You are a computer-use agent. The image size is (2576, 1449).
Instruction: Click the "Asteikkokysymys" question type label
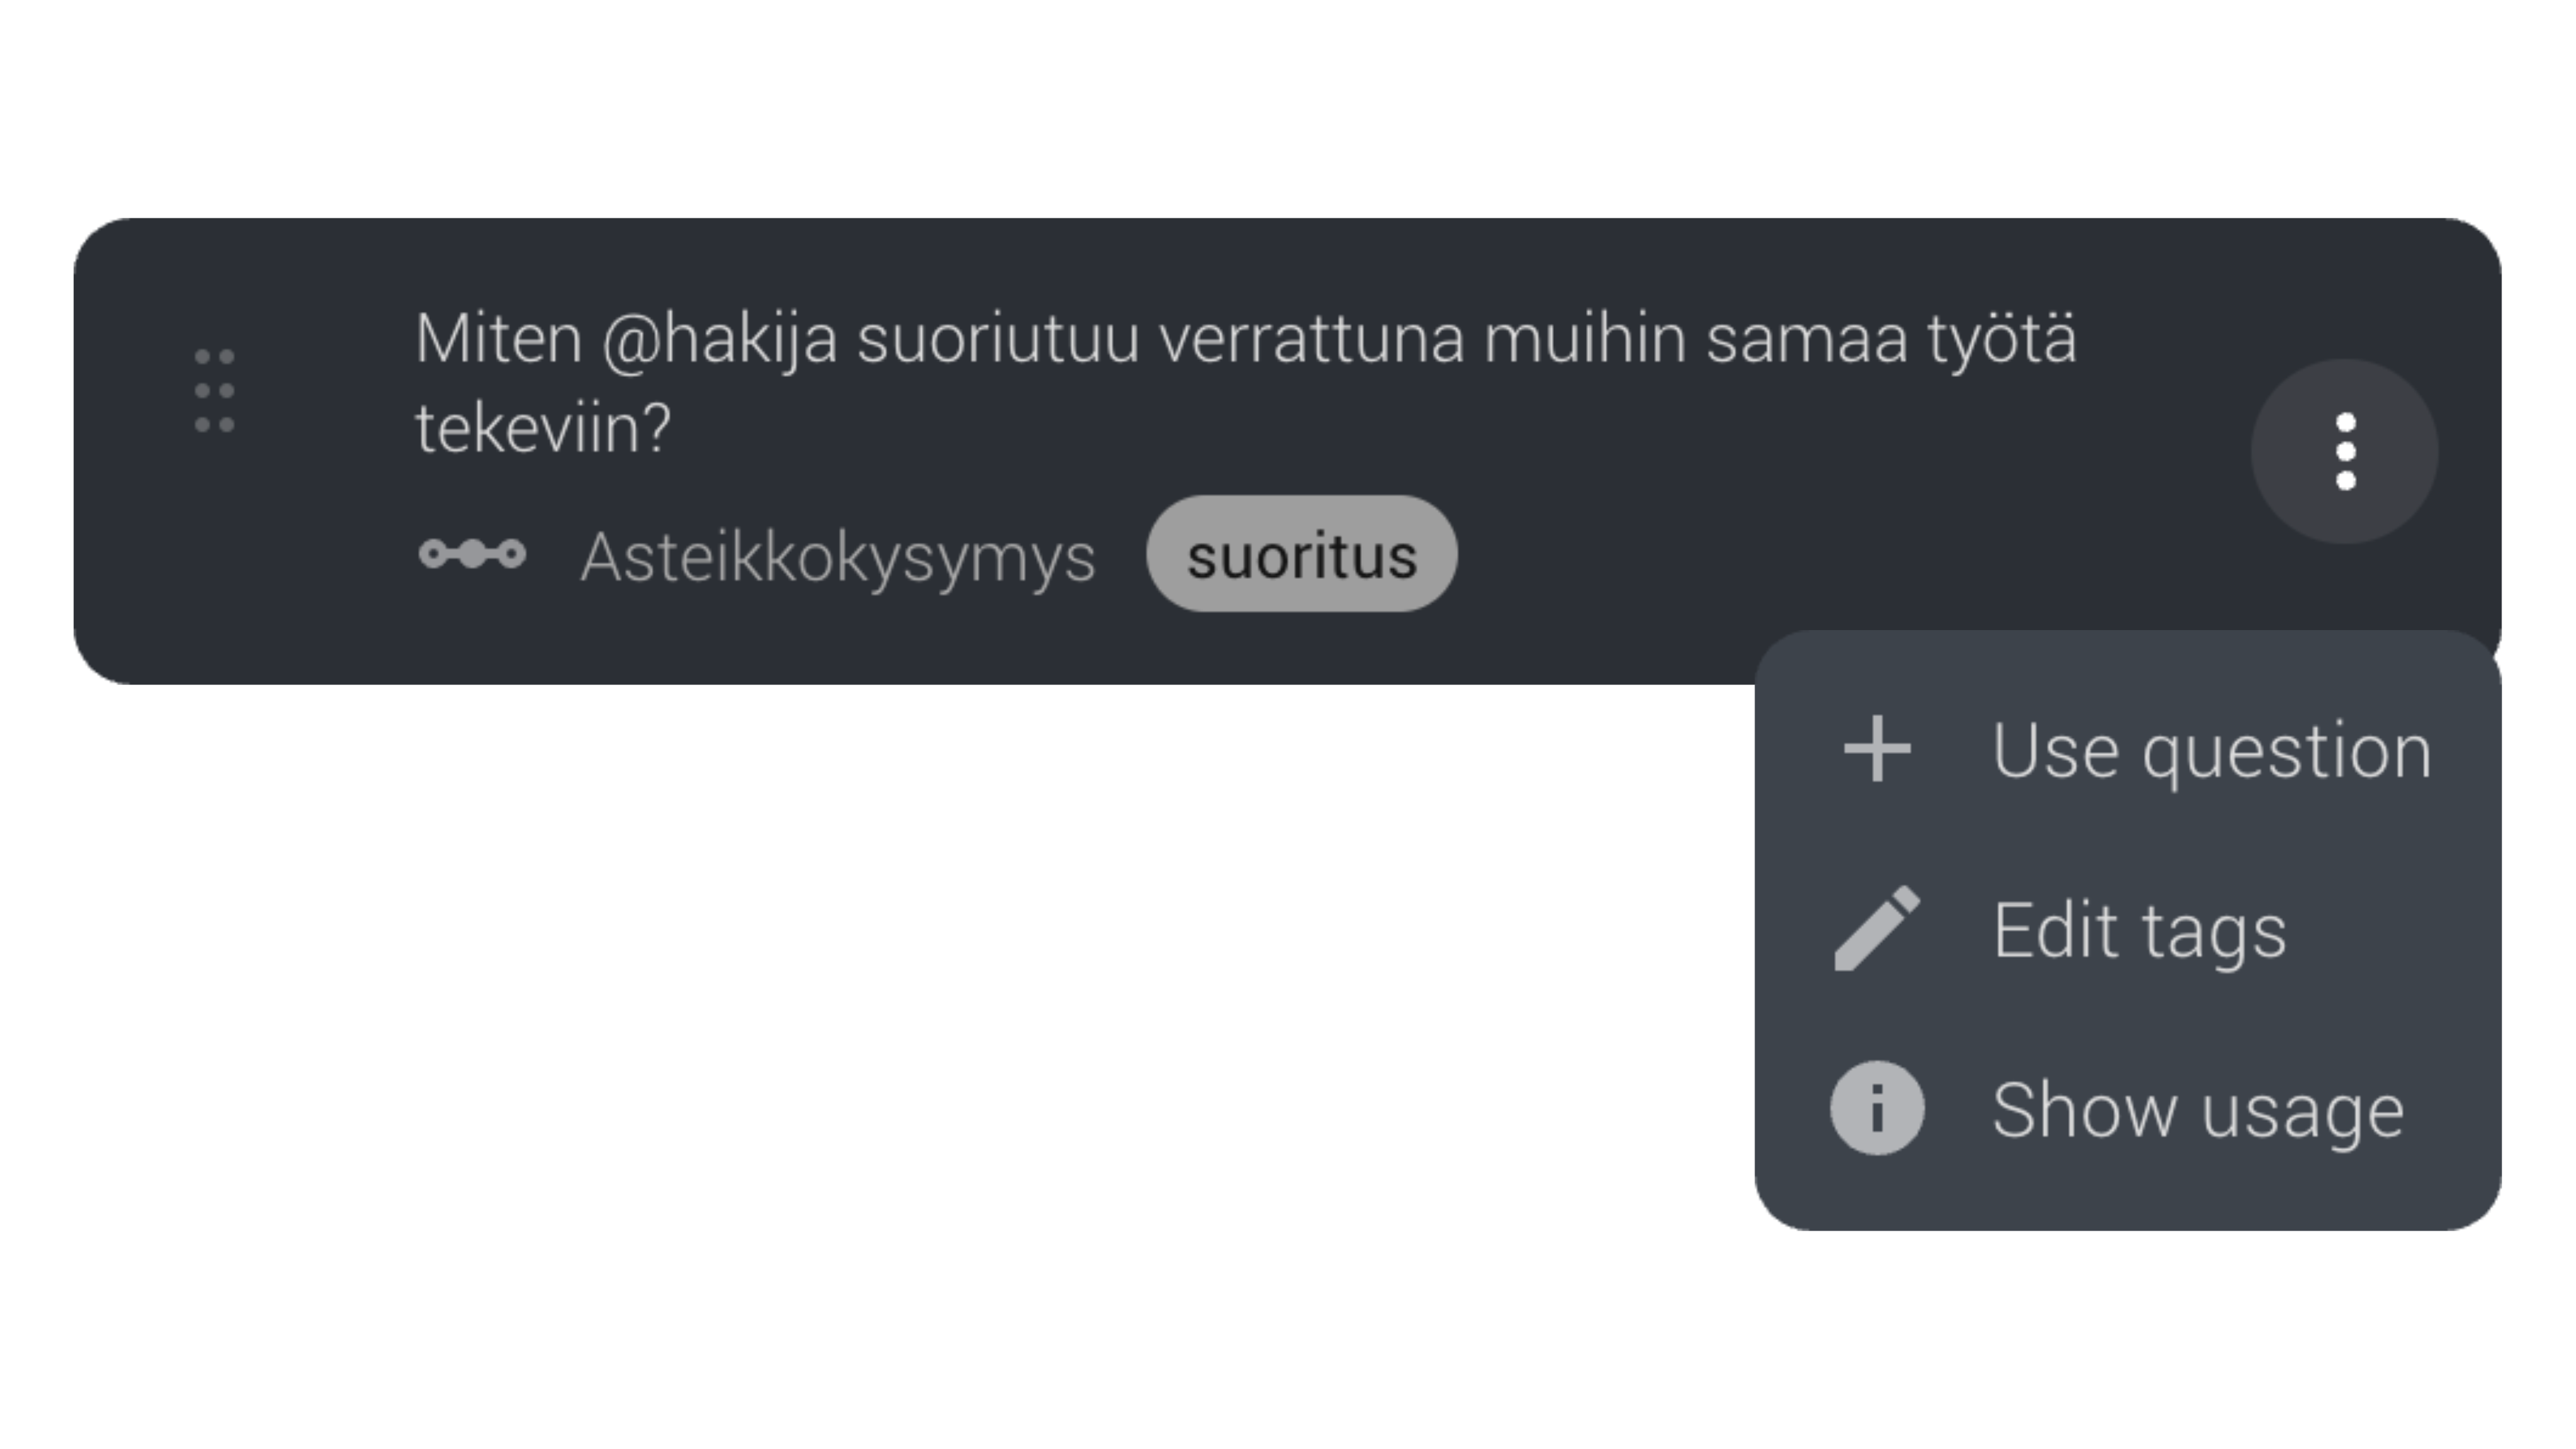click(838, 557)
